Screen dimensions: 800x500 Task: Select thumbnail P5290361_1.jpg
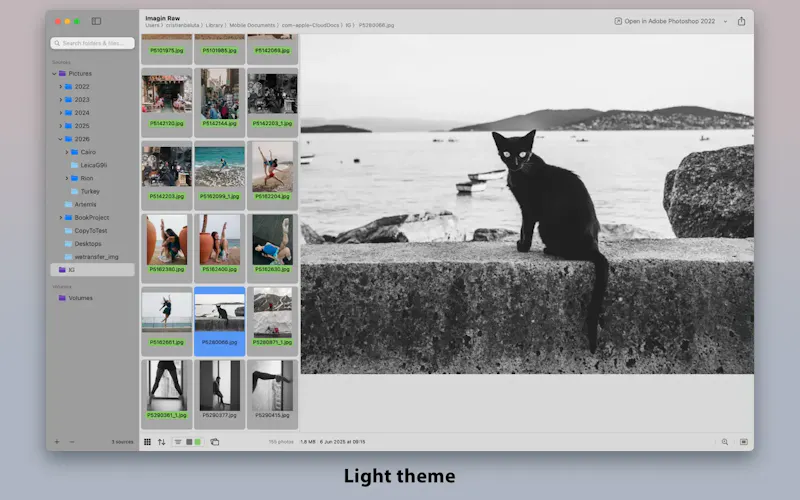pos(167,394)
